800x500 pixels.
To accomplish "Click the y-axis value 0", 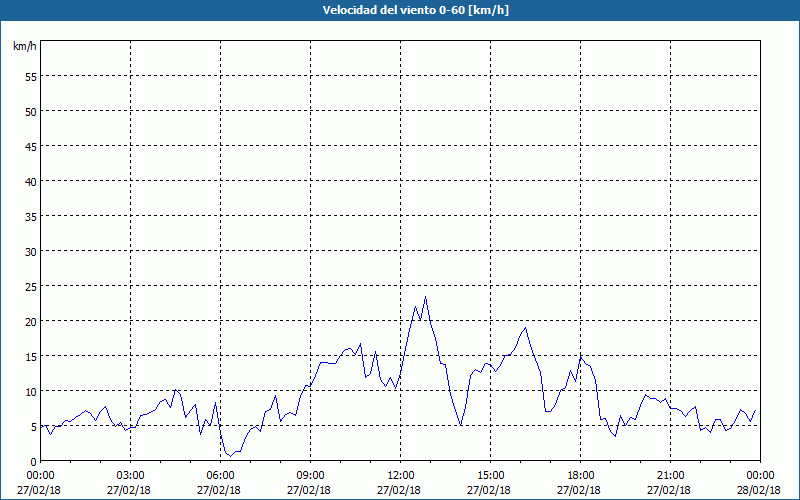I will pyautogui.click(x=34, y=461).
